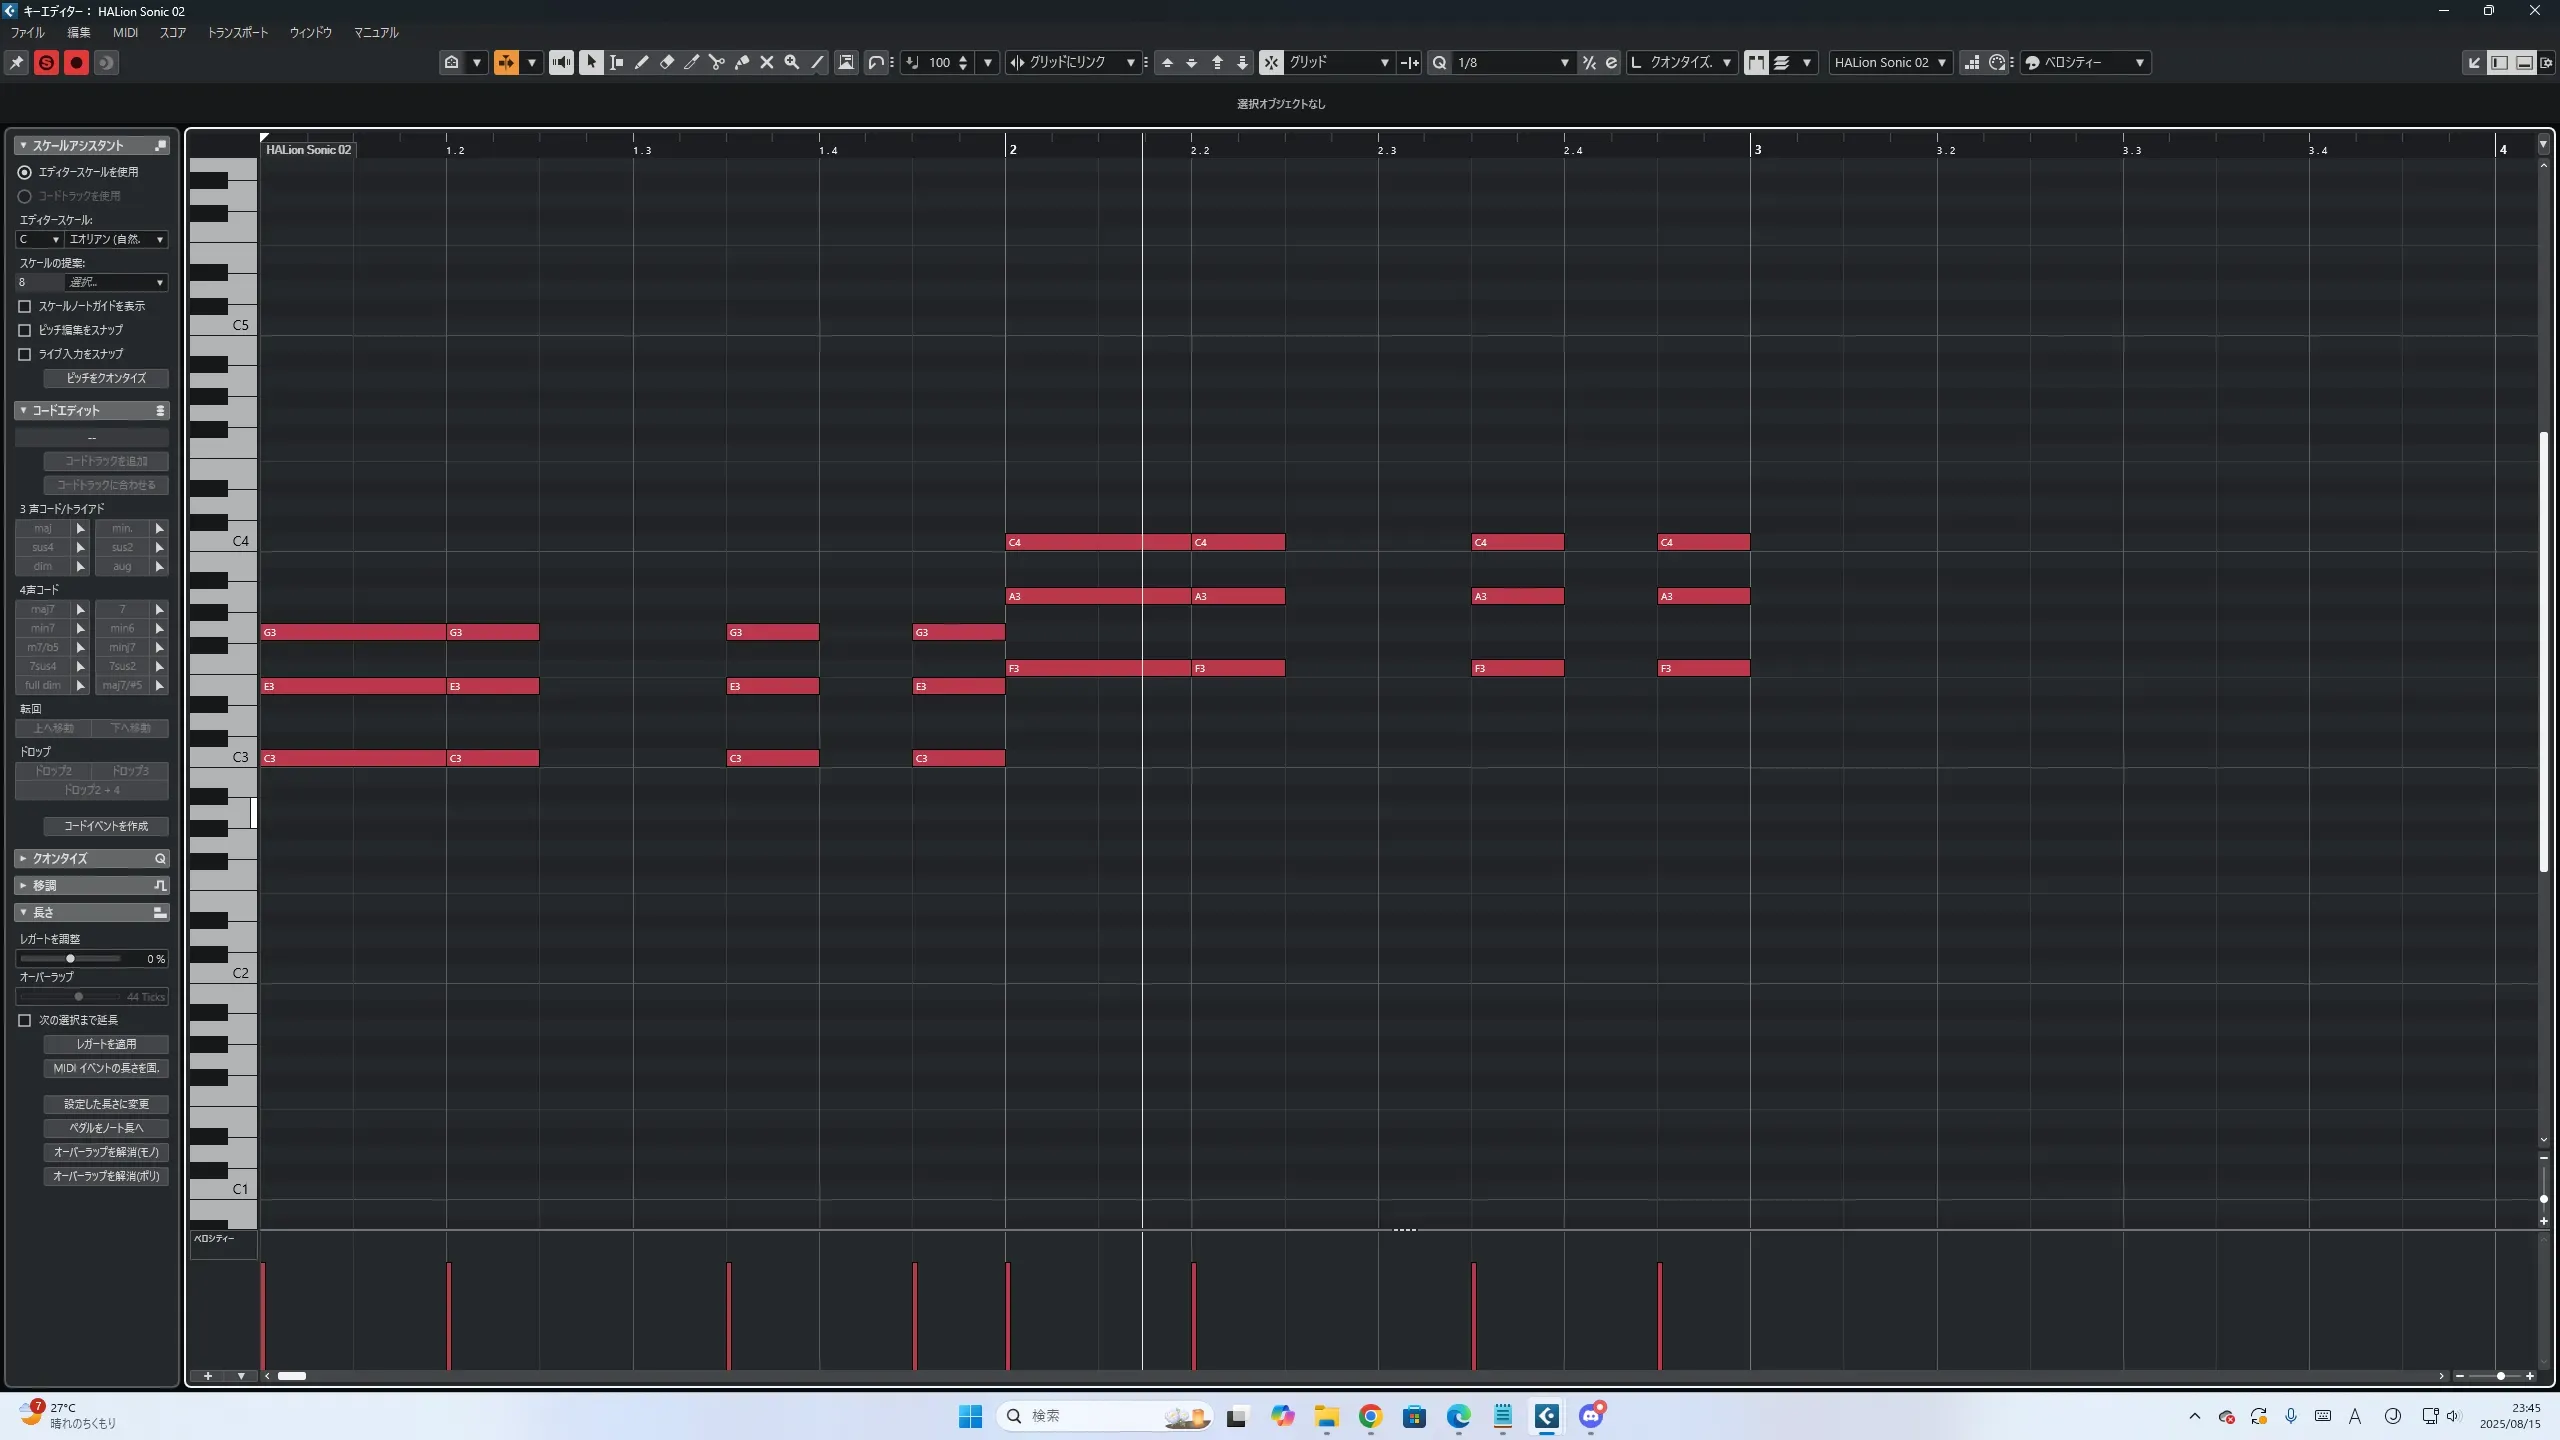Activate the Solo editor button
This screenshot has width=2560, height=1440.
coord(46,63)
